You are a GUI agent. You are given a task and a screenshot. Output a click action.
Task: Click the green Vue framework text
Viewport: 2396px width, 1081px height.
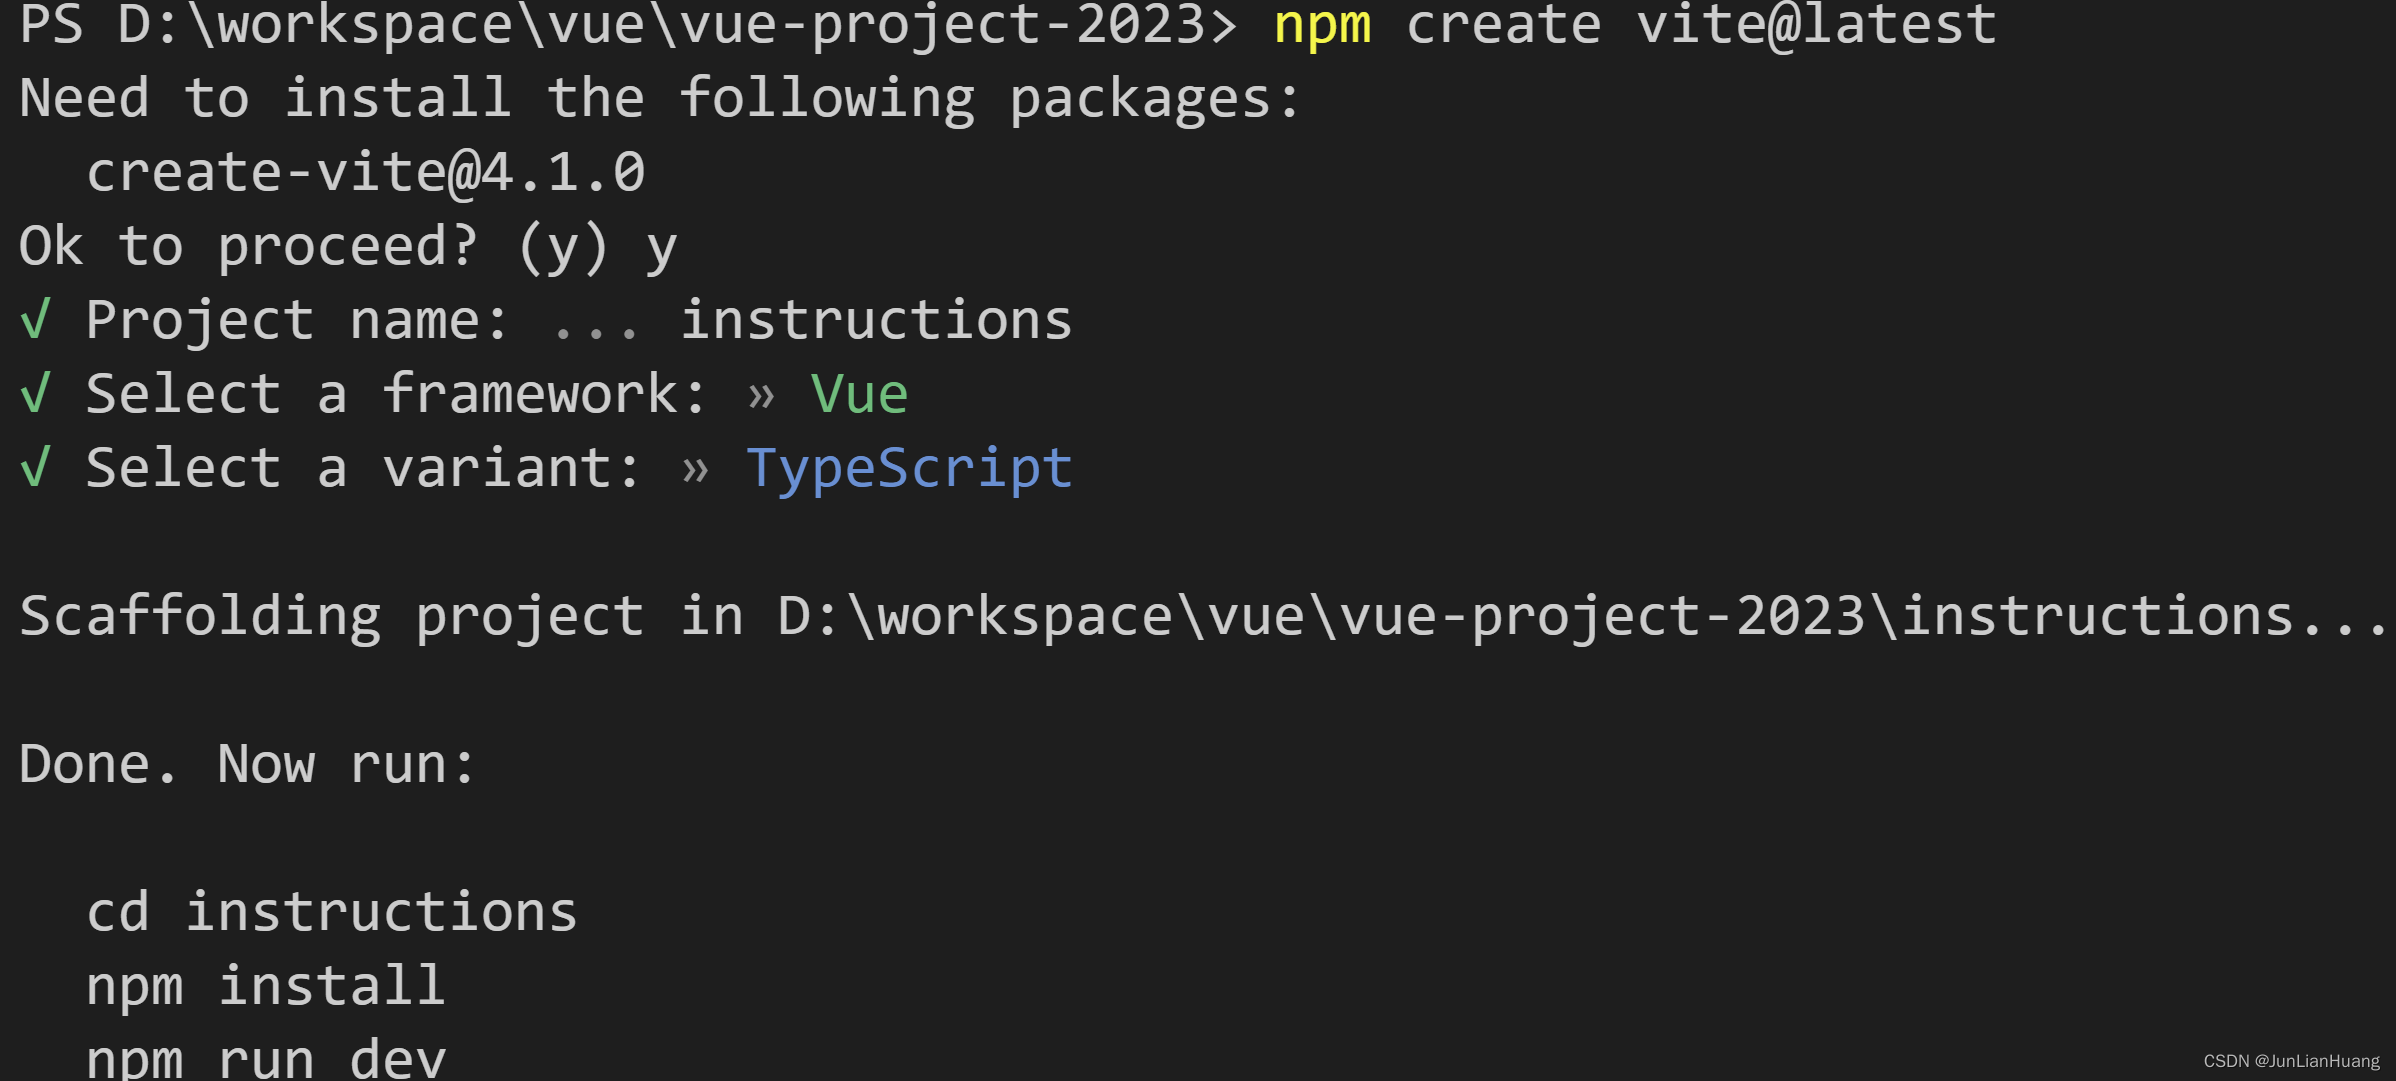859,394
